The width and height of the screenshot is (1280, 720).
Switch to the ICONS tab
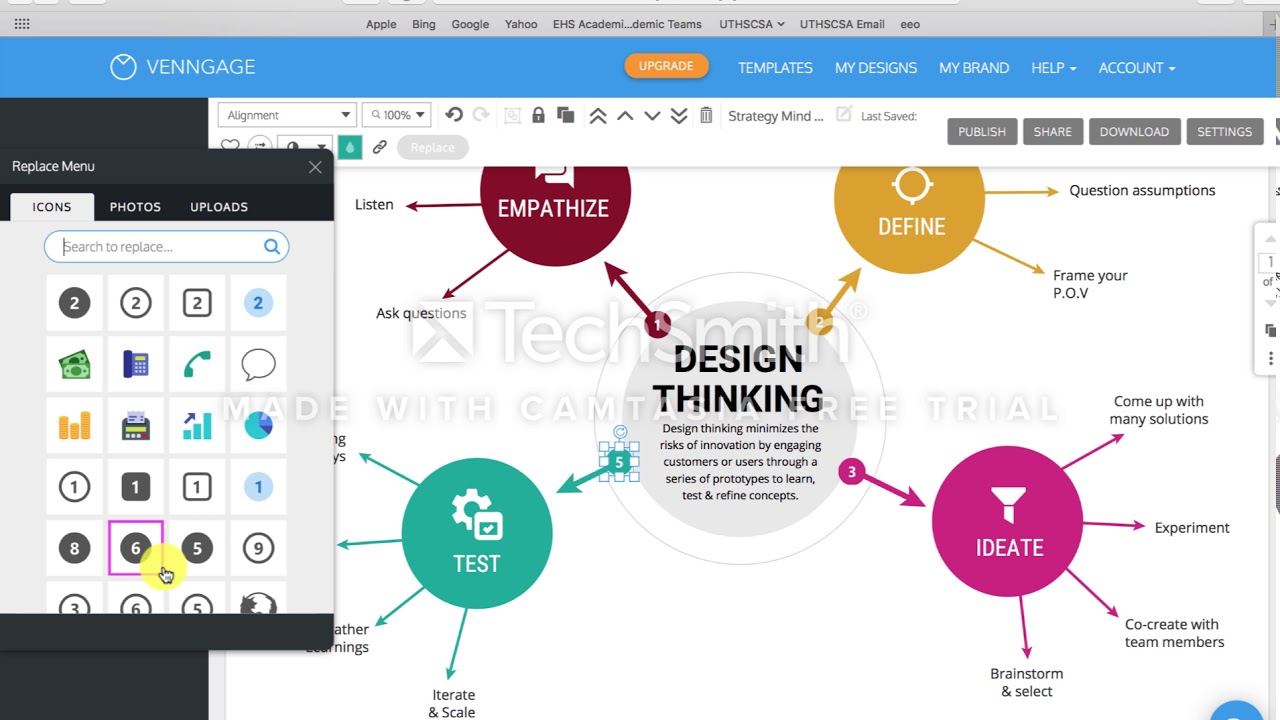pos(52,207)
